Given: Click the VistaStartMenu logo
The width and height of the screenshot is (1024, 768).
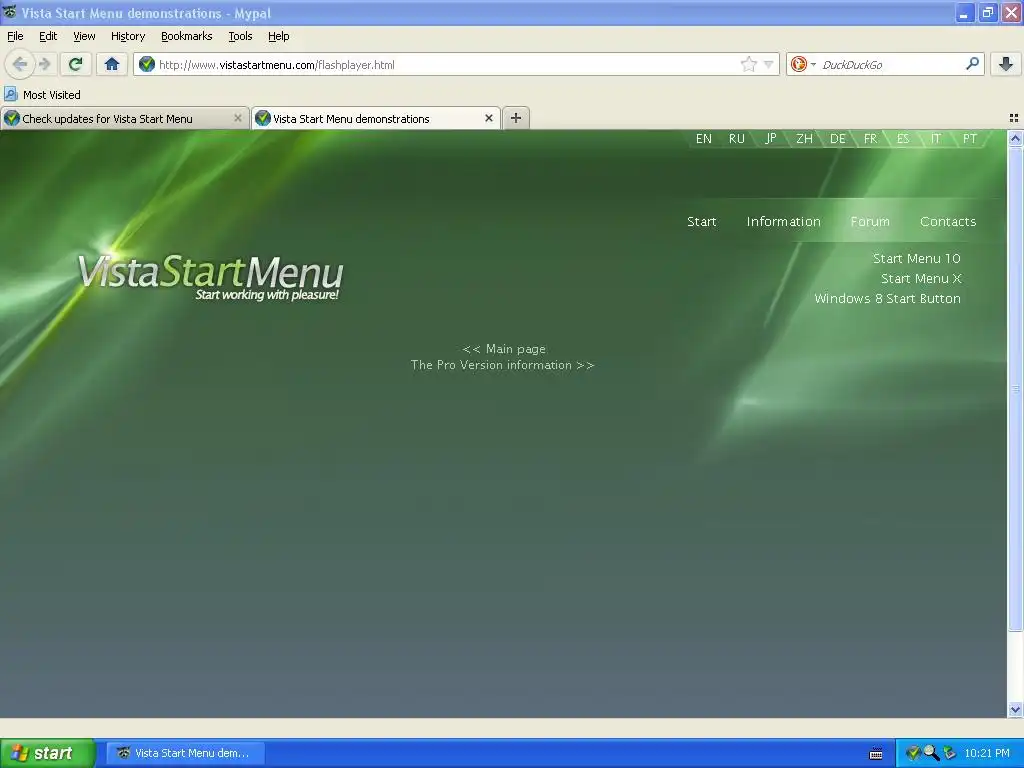Looking at the screenshot, I should tap(210, 277).
